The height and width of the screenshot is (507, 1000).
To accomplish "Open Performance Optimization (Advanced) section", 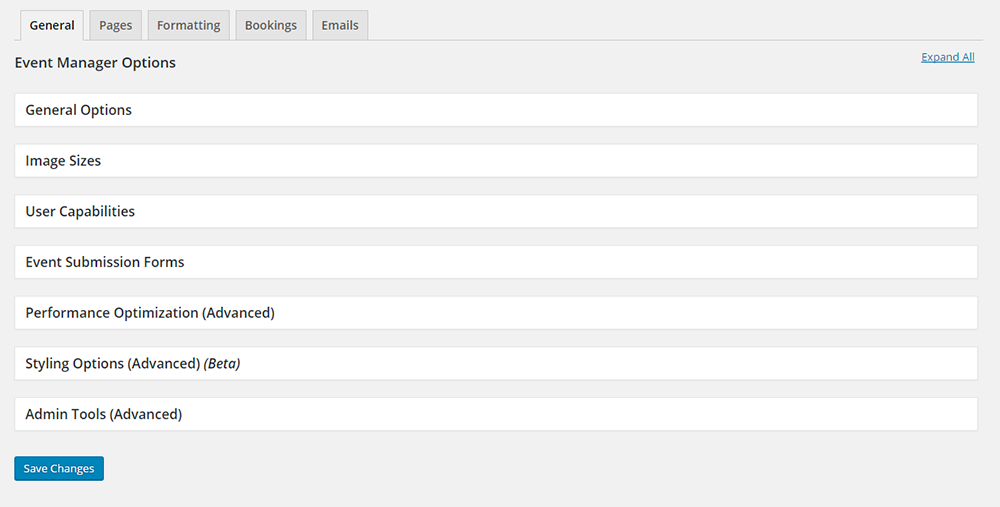I will [496, 312].
